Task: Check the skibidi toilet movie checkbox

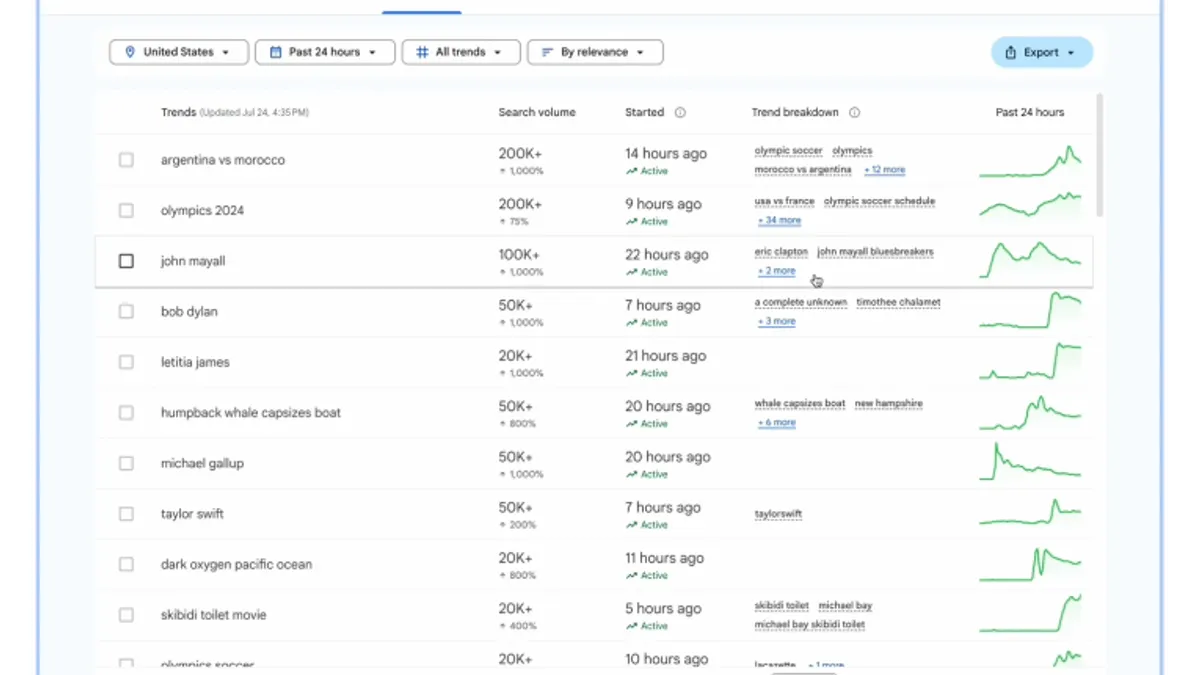Action: tap(126, 614)
